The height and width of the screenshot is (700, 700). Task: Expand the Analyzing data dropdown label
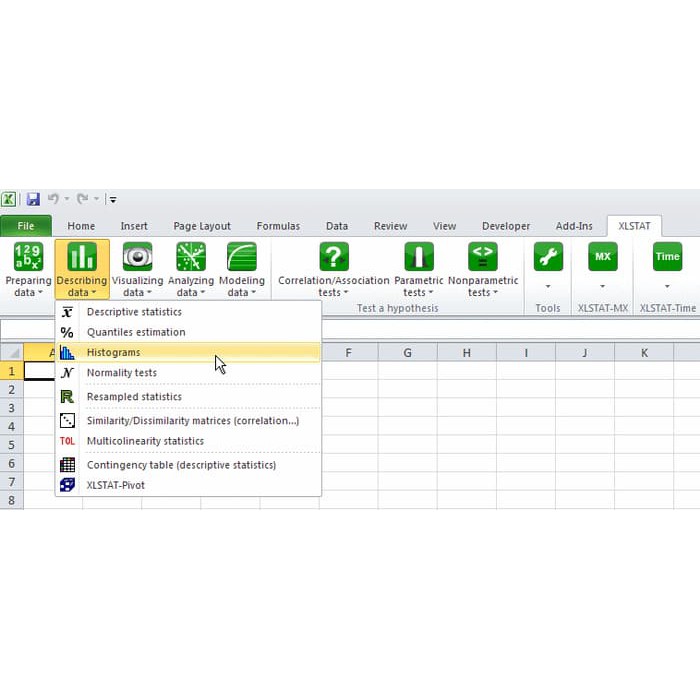pos(191,286)
